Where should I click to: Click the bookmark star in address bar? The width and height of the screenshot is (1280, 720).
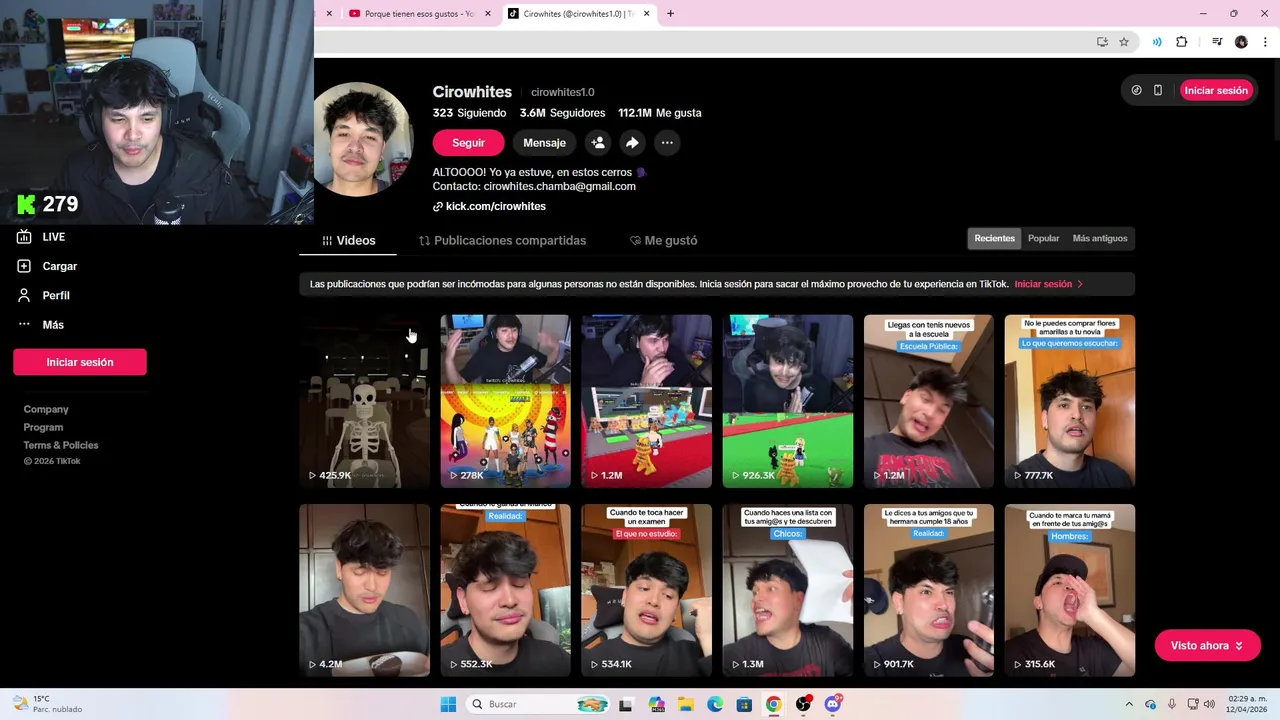(1124, 42)
